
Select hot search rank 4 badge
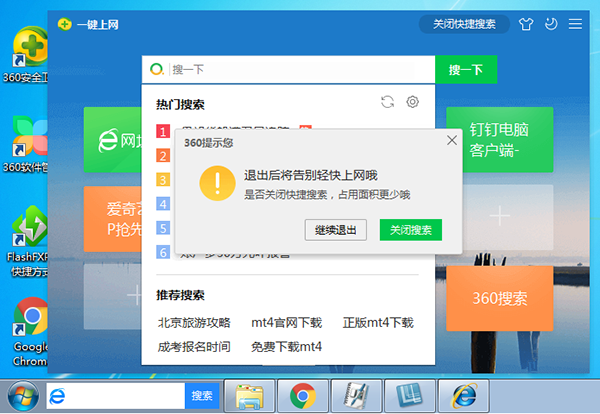(163, 204)
